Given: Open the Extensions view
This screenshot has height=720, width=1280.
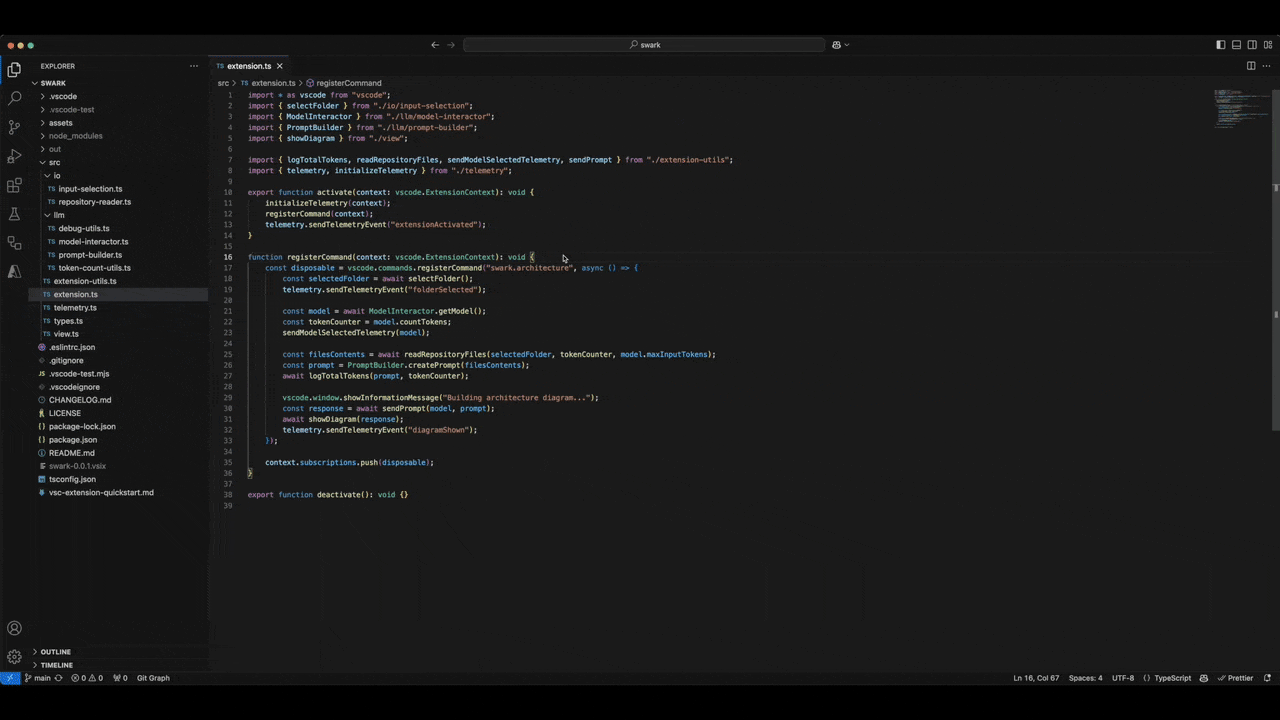Looking at the screenshot, I should (x=14, y=185).
